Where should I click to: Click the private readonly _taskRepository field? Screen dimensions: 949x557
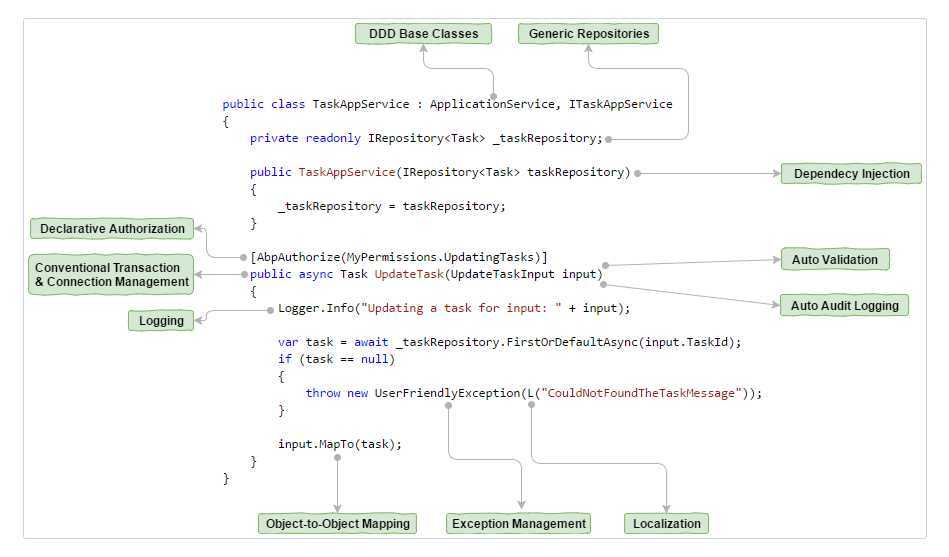[427, 138]
